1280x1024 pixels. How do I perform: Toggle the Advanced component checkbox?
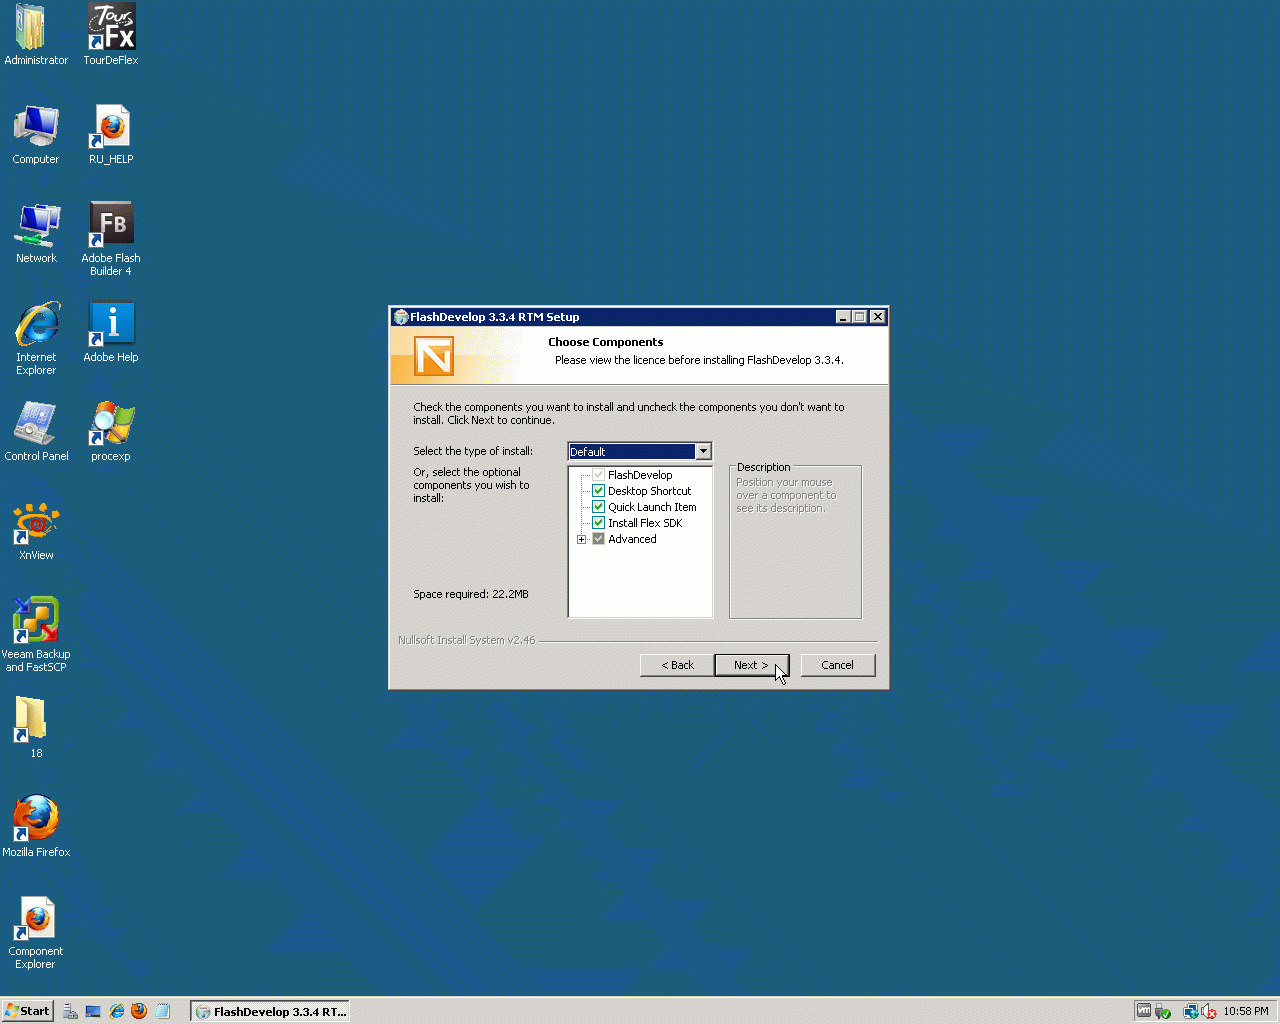598,539
